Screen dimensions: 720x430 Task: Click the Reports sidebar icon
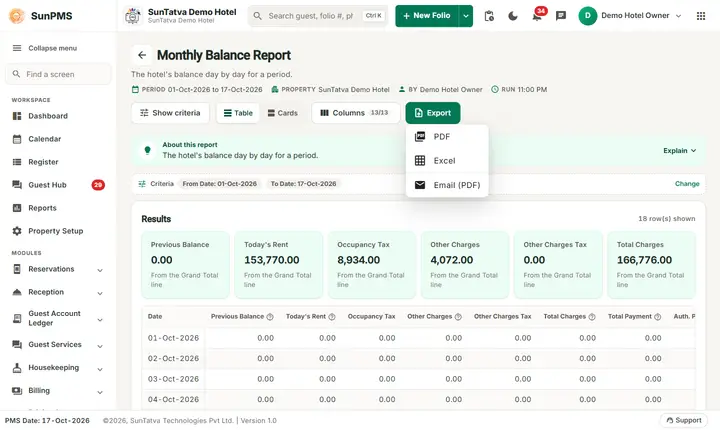17,208
